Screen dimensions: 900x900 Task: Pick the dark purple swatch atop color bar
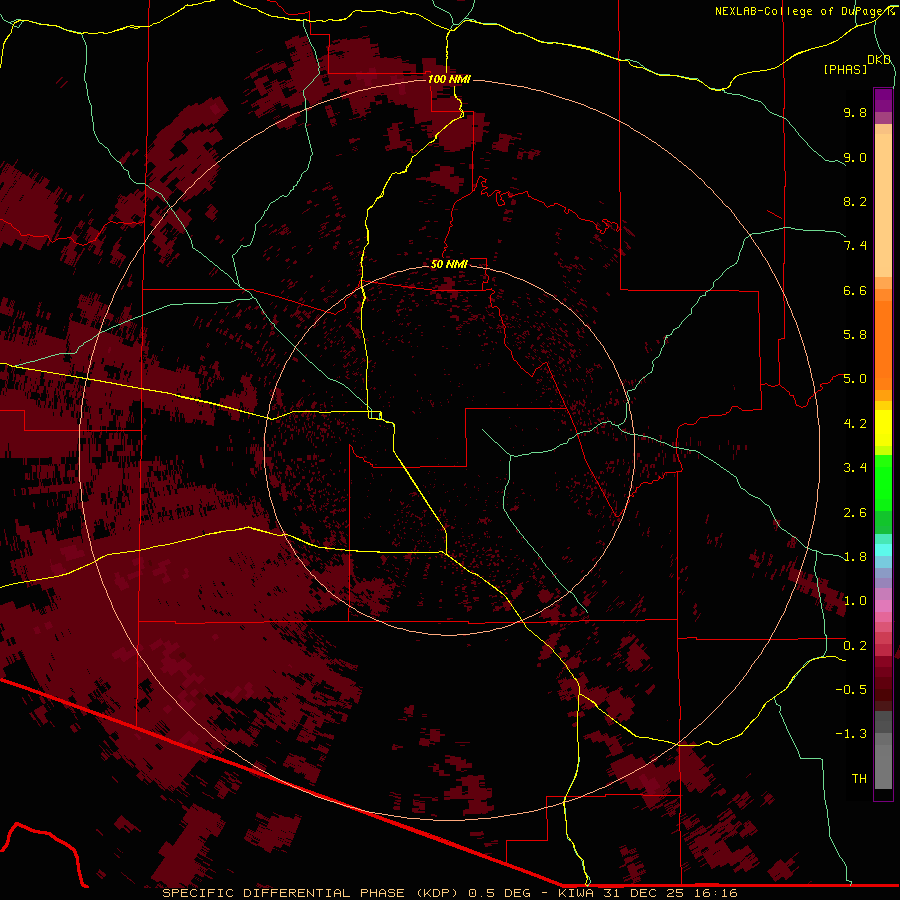(x=883, y=100)
